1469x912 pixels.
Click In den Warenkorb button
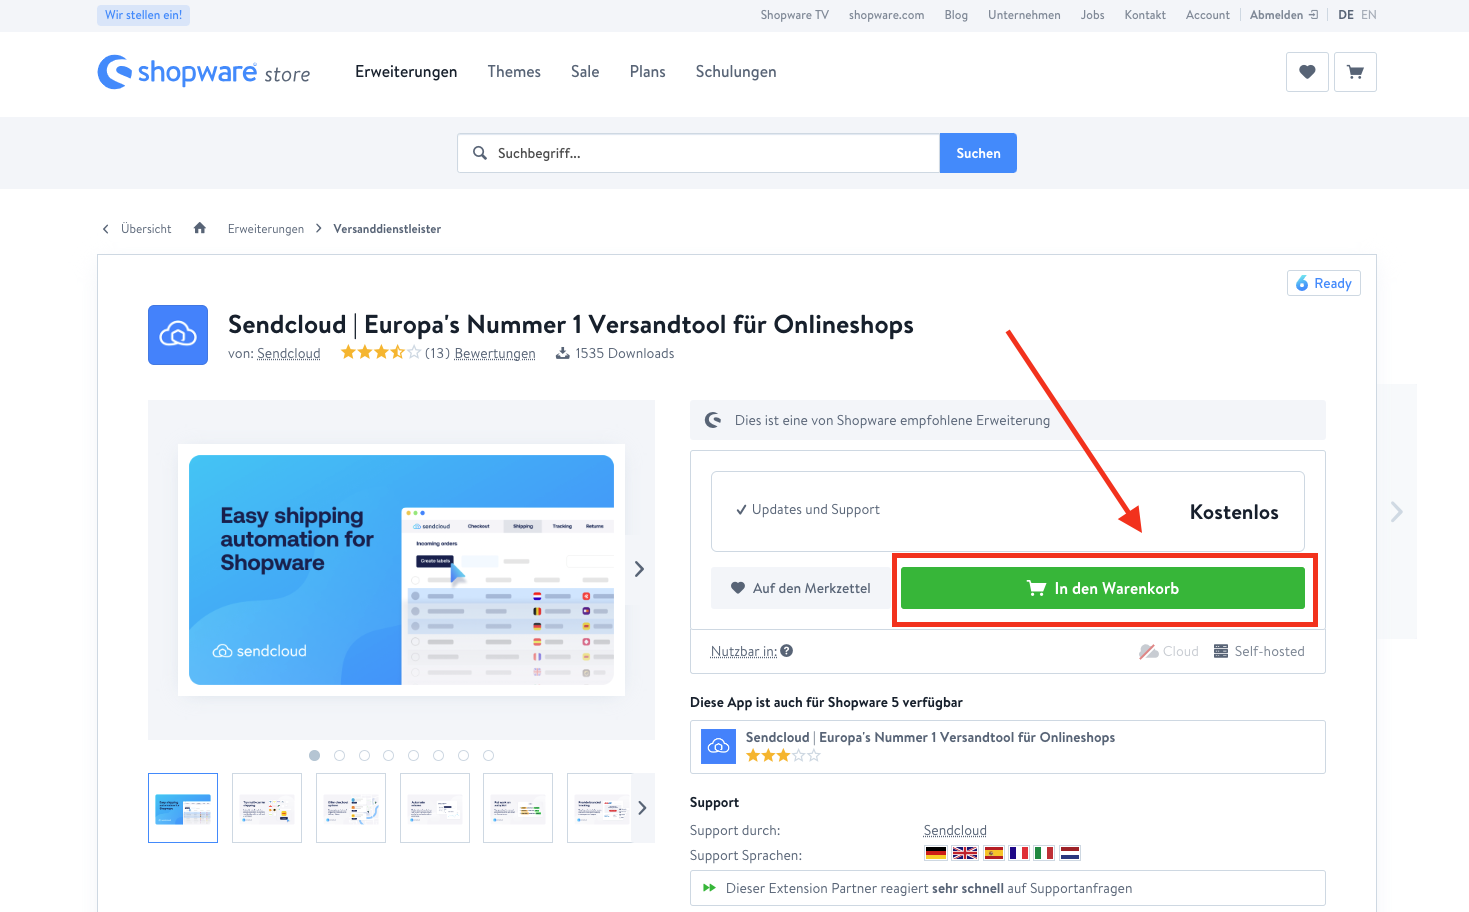point(1103,588)
